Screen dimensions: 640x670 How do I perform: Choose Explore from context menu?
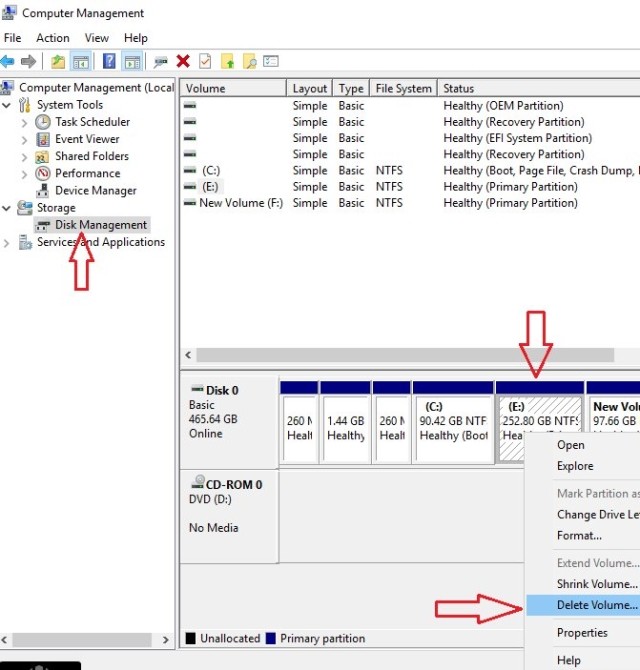click(583, 466)
